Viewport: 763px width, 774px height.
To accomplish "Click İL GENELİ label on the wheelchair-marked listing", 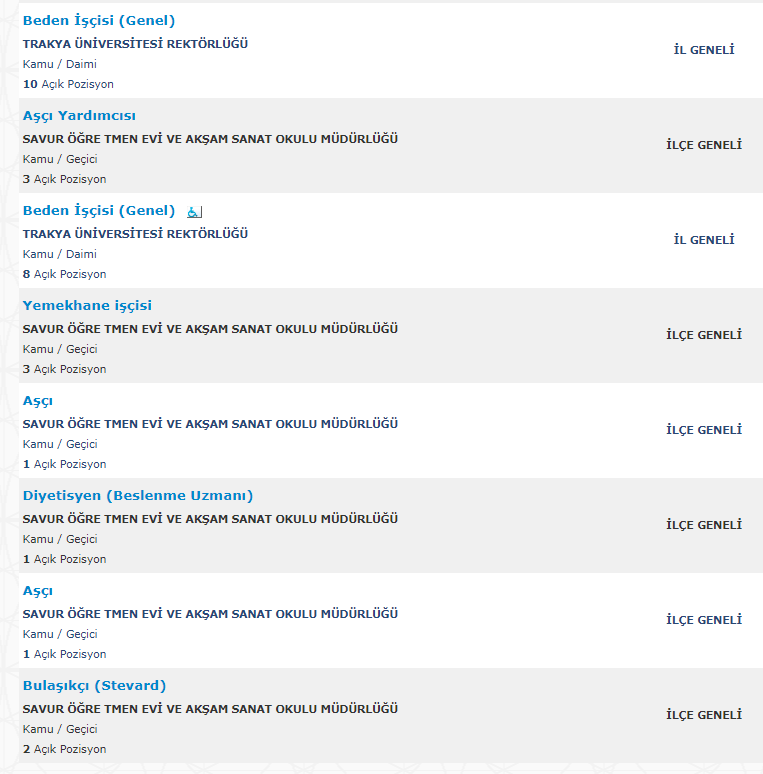I will pos(704,240).
